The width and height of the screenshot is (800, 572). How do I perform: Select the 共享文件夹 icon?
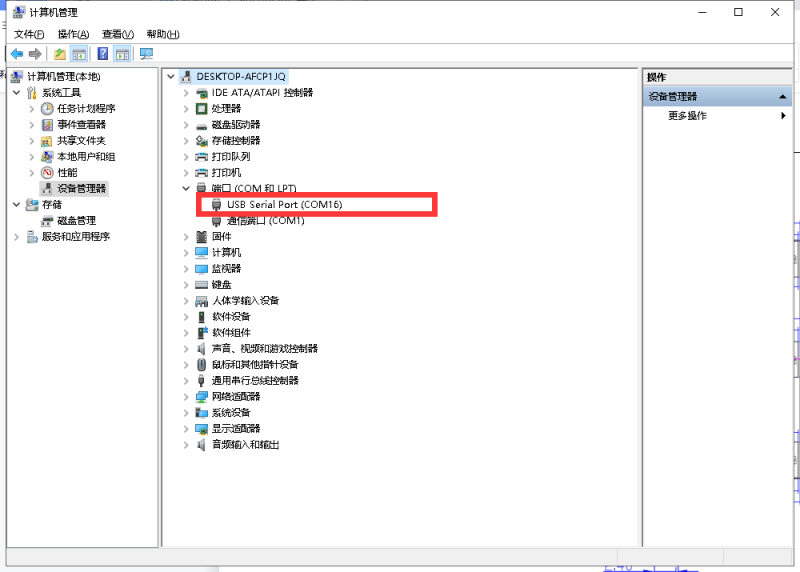pyautogui.click(x=47, y=141)
